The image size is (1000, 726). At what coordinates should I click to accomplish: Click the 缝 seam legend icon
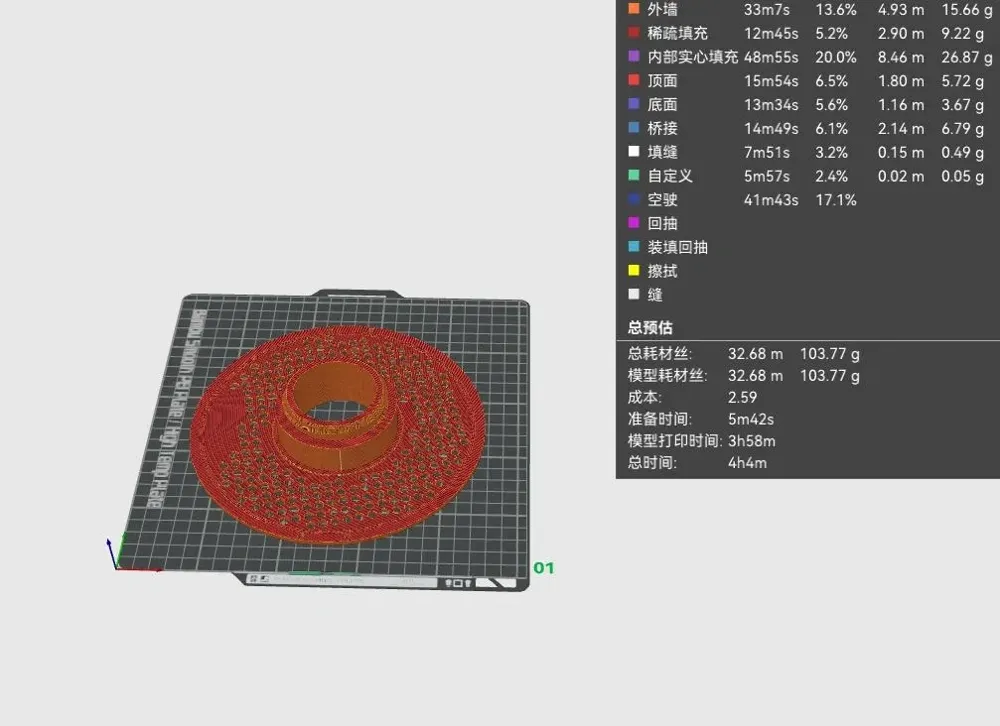633,295
